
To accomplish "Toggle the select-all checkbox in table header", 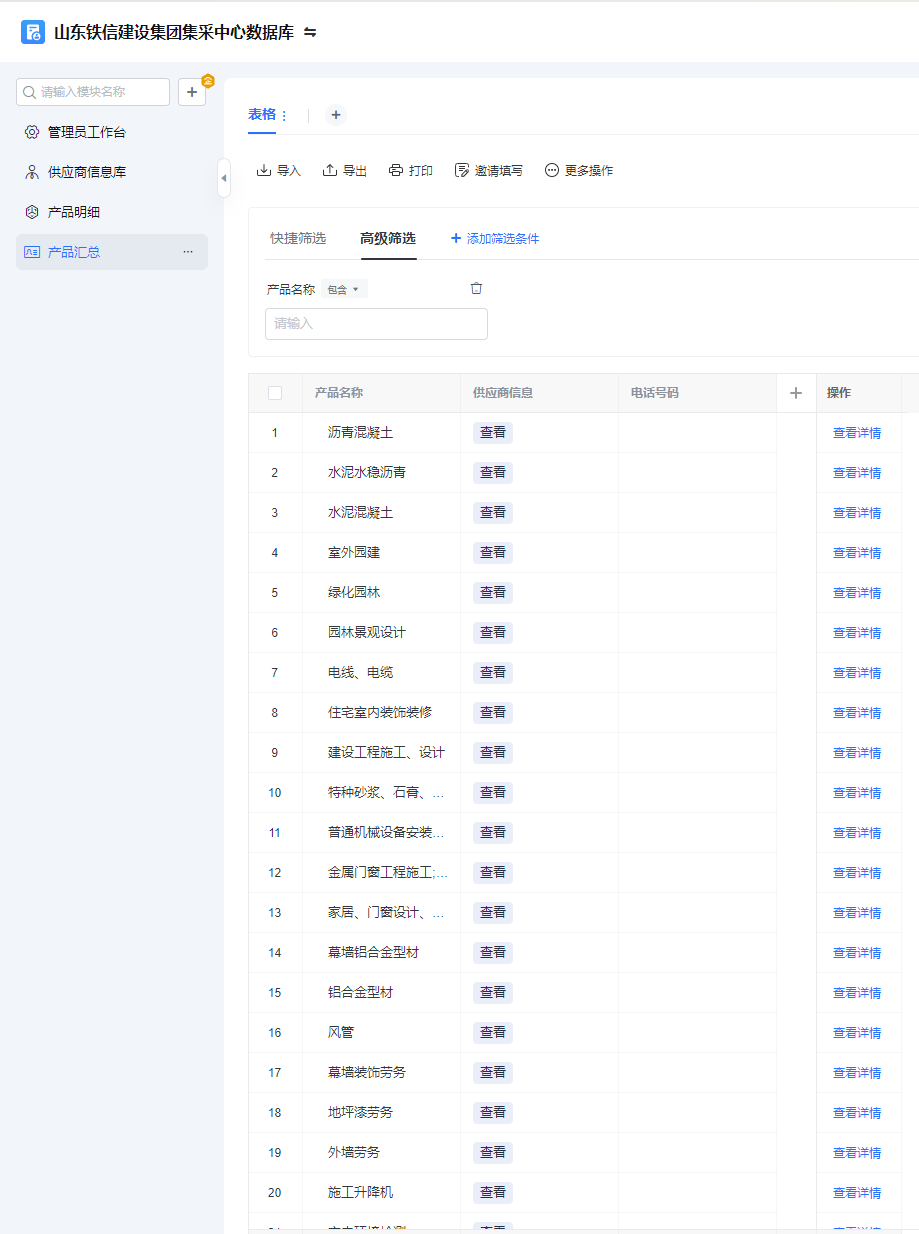I will click(275, 393).
